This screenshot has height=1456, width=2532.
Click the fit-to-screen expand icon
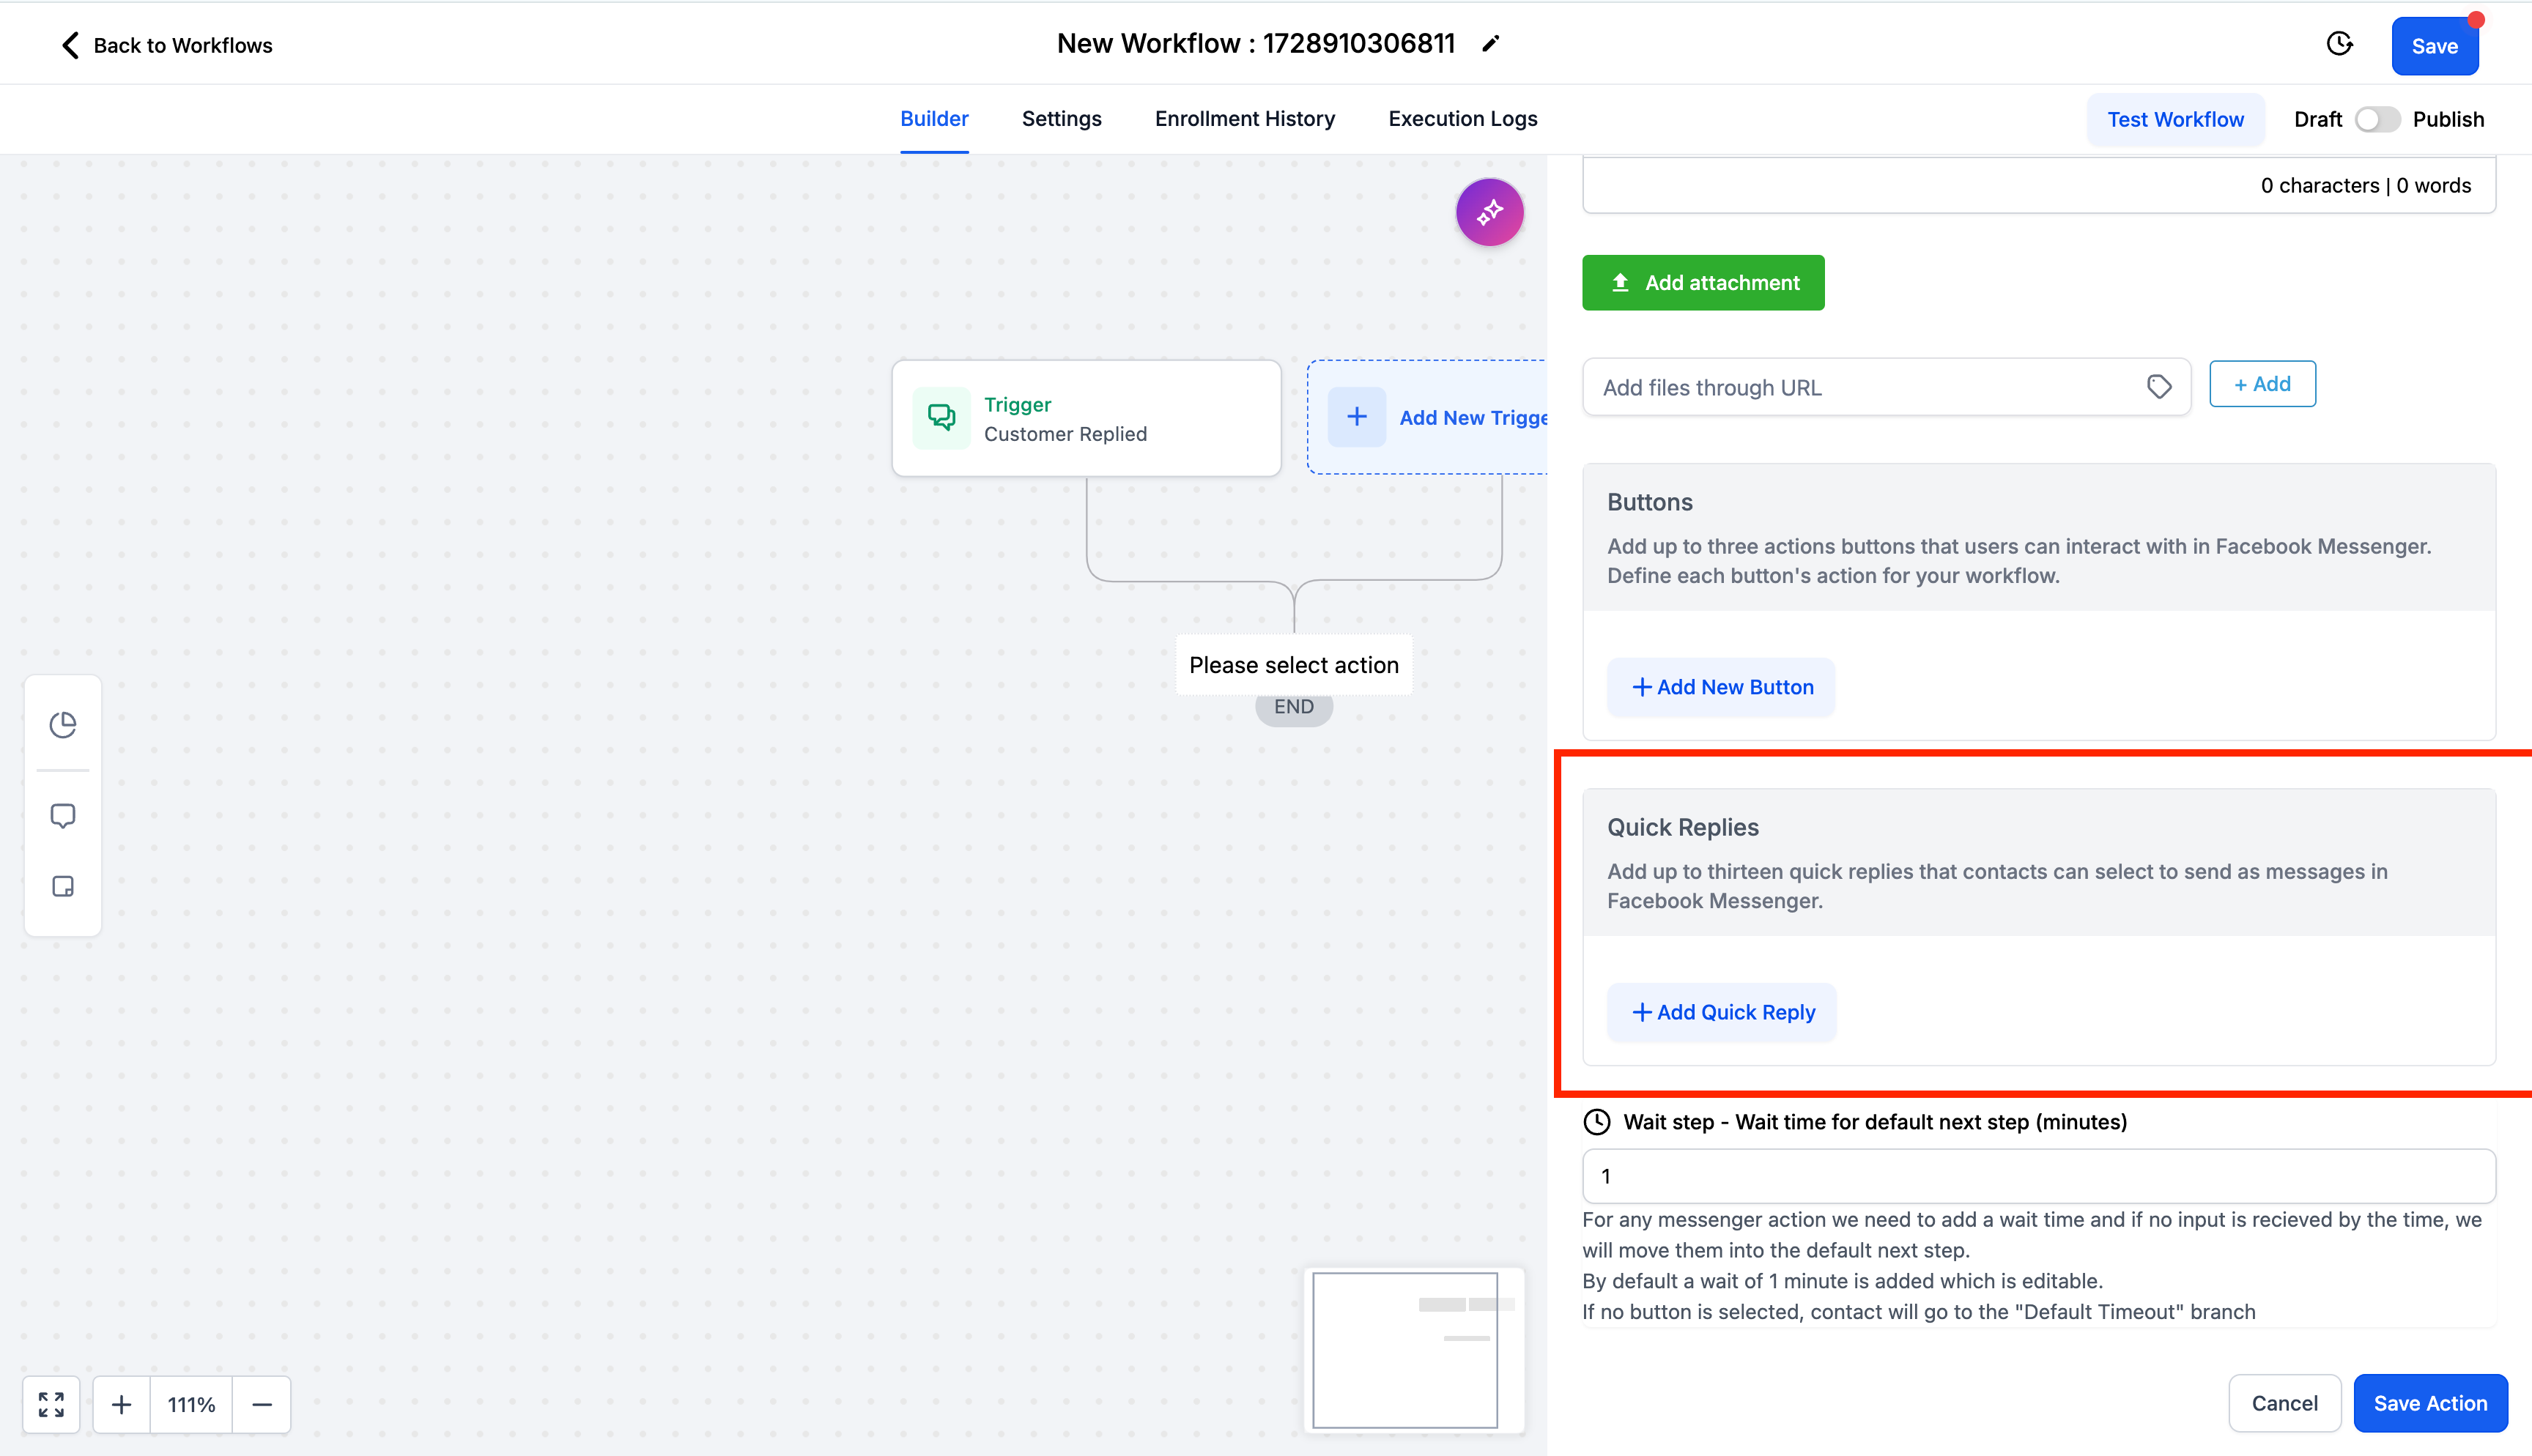pyautogui.click(x=51, y=1404)
